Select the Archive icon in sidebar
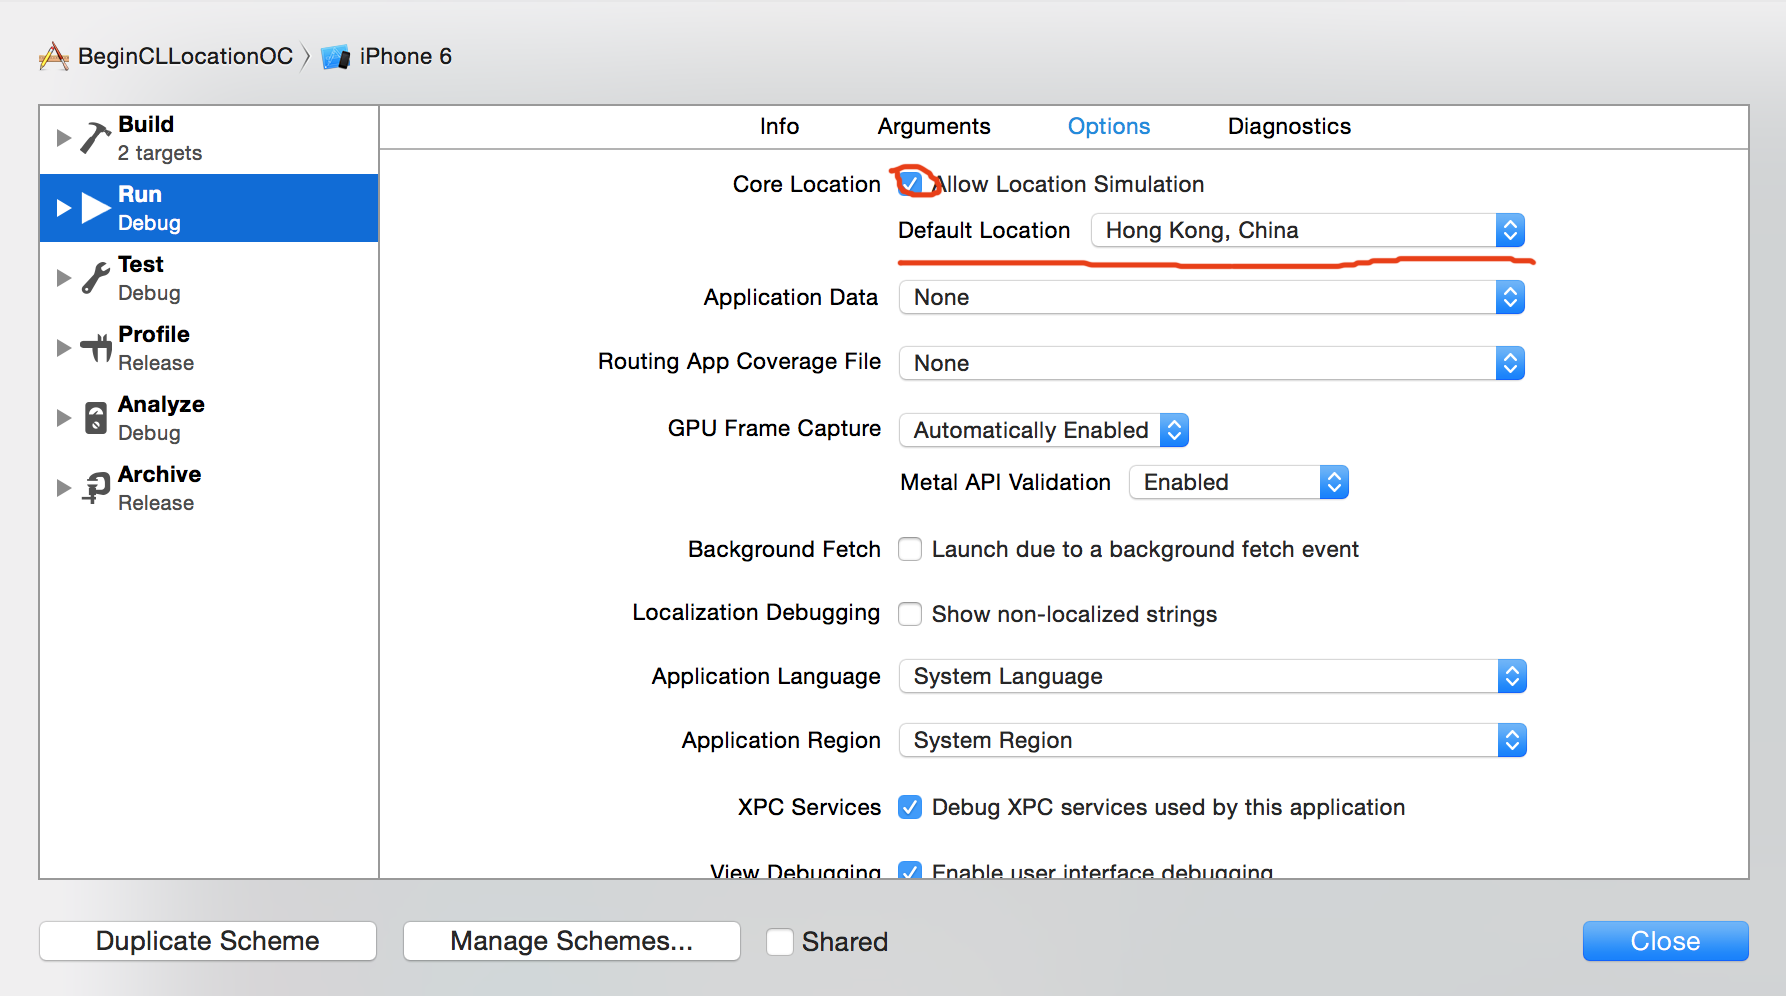Screen dimensions: 1786x996 tap(96, 488)
